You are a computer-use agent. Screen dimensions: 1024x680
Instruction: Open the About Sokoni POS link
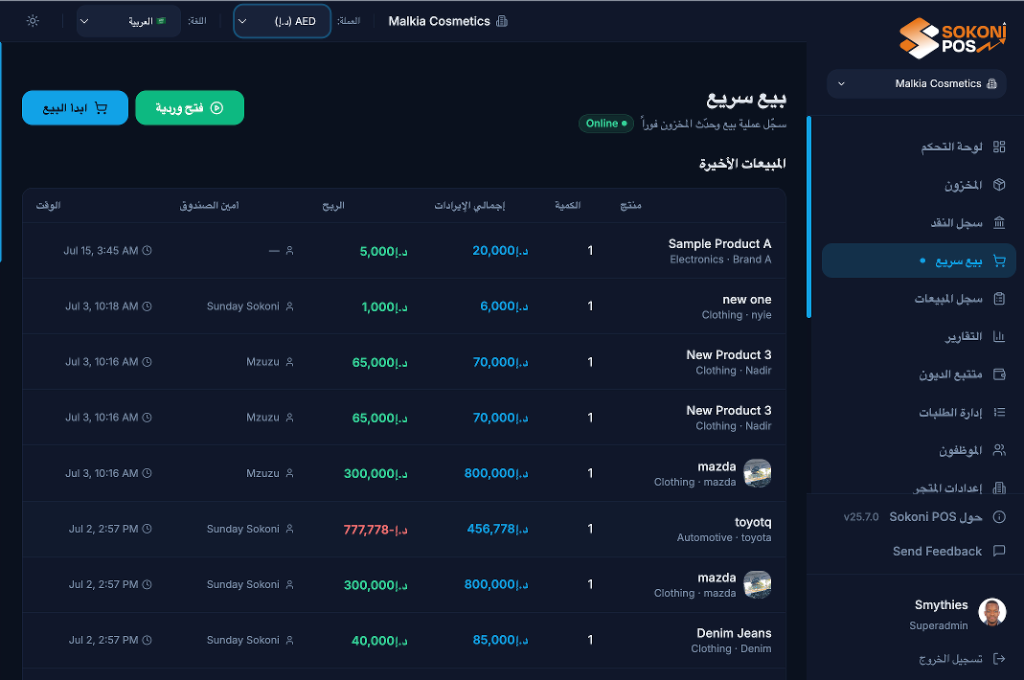[x=935, y=517]
